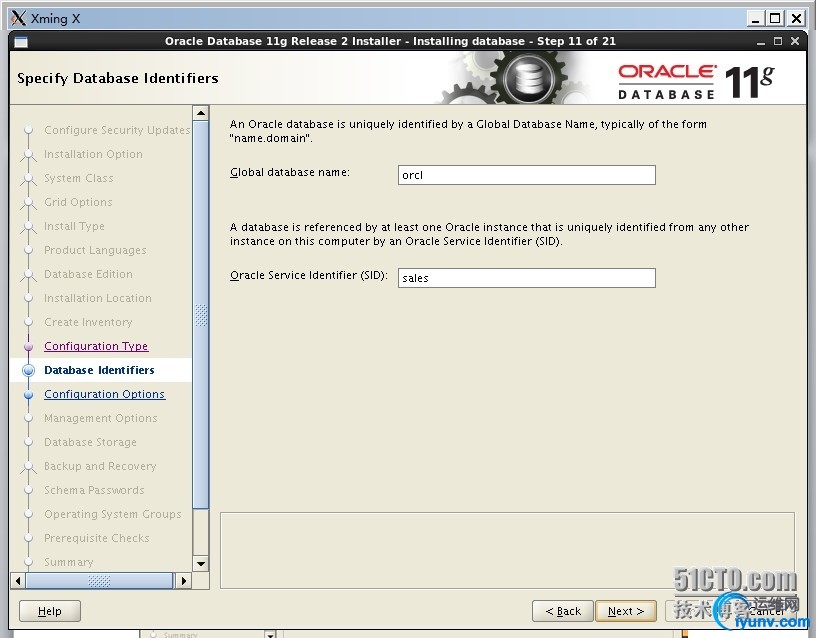
Task: Minimize the Oracle installer window
Action: pyautogui.click(x=761, y=42)
